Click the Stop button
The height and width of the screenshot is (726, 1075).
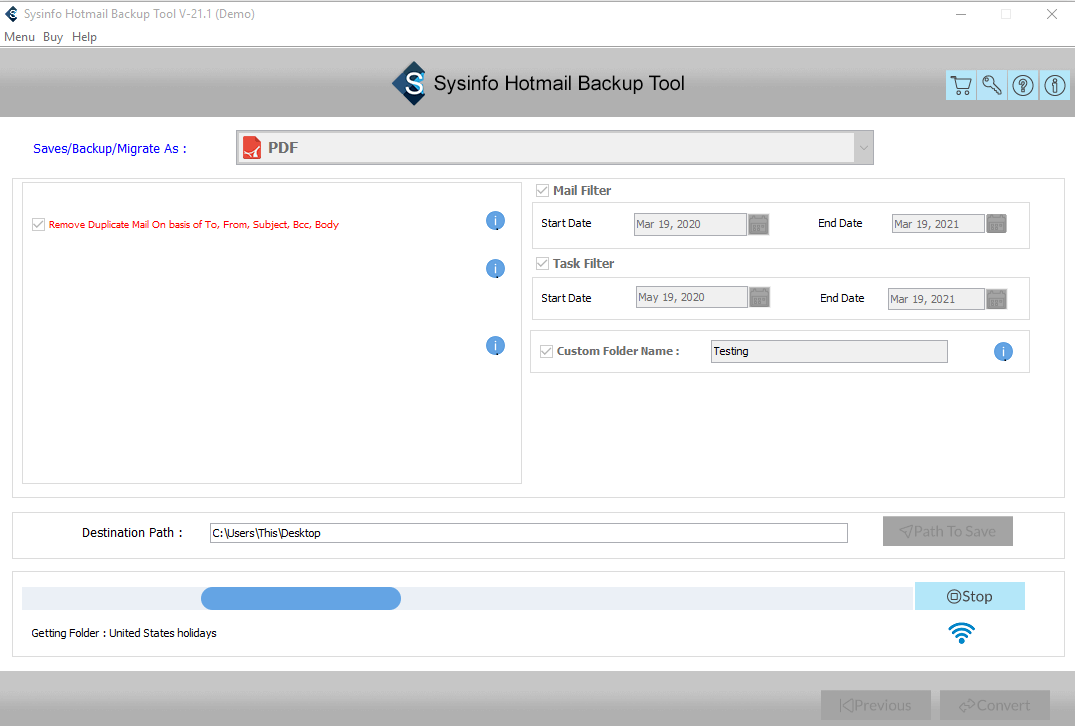[x=969, y=596]
